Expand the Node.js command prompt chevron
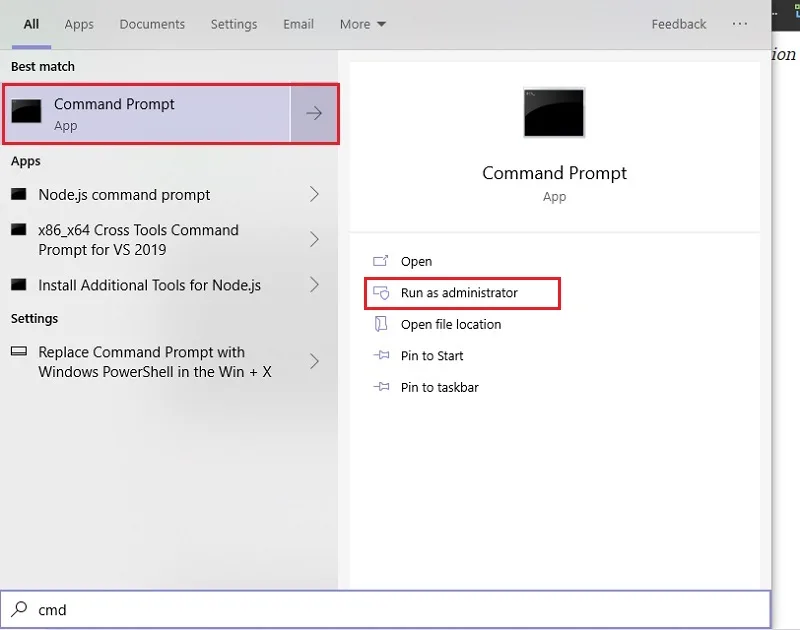The width and height of the screenshot is (800, 630). point(314,194)
